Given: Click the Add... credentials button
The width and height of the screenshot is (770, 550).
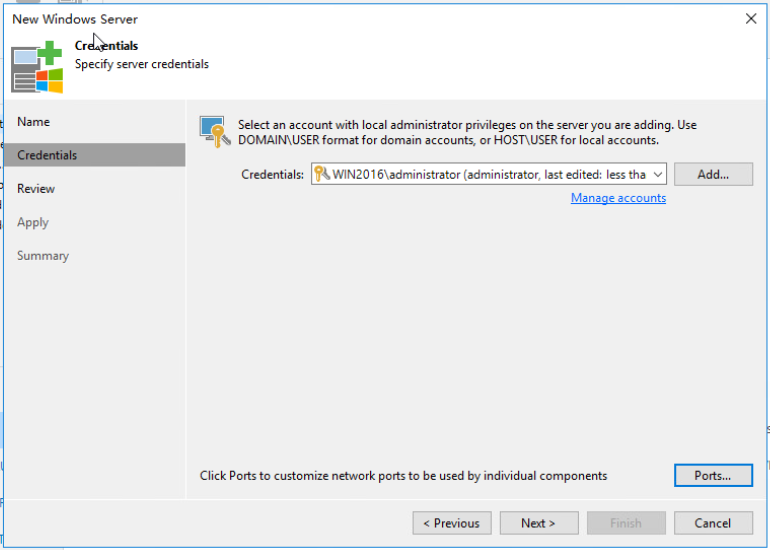Looking at the screenshot, I should click(x=713, y=174).
